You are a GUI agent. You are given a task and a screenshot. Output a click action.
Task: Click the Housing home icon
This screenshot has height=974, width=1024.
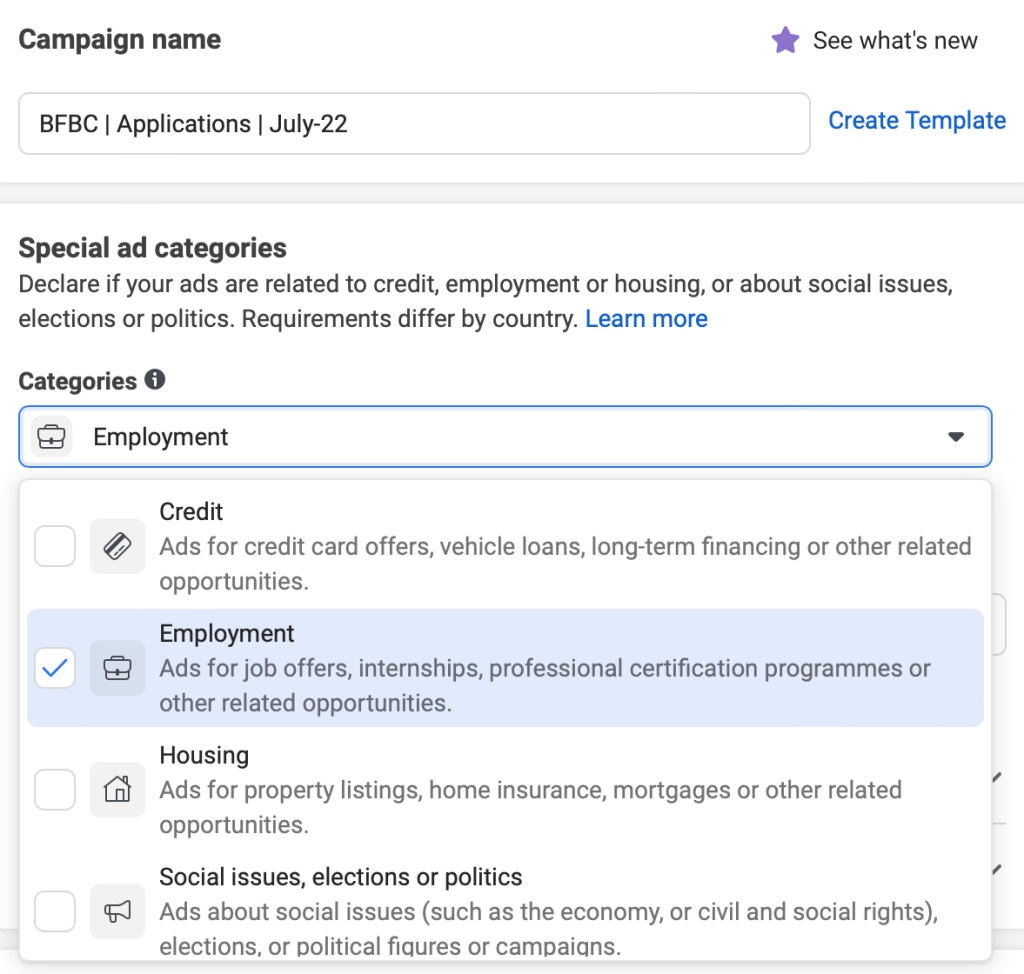point(117,790)
